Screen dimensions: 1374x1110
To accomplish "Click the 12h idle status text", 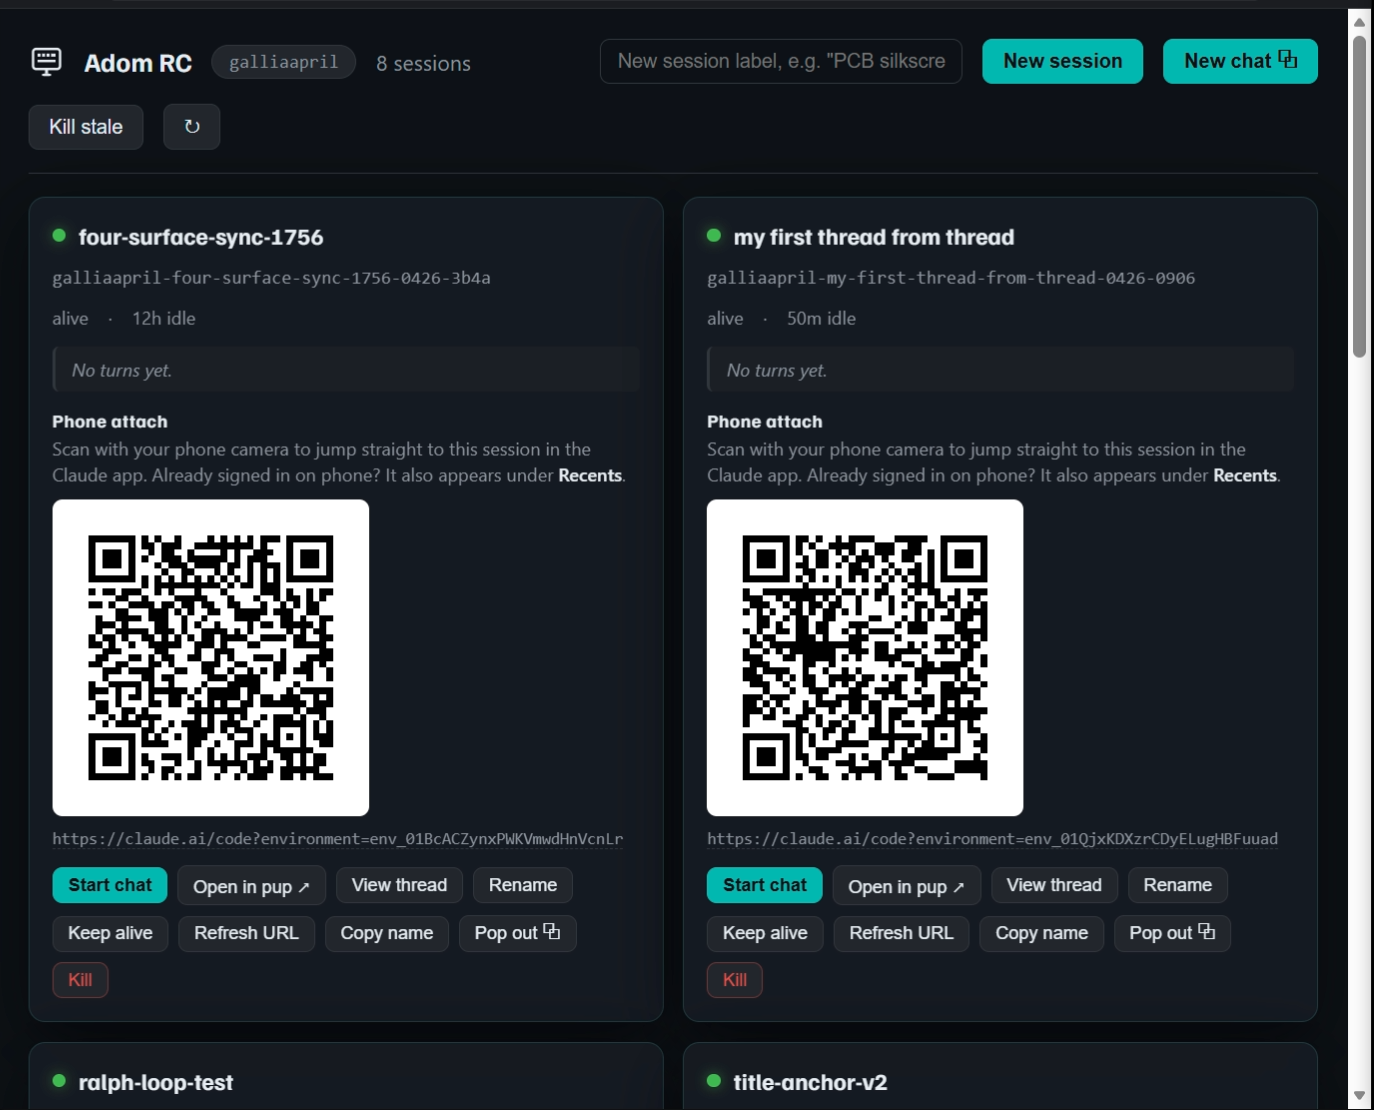I will (164, 318).
